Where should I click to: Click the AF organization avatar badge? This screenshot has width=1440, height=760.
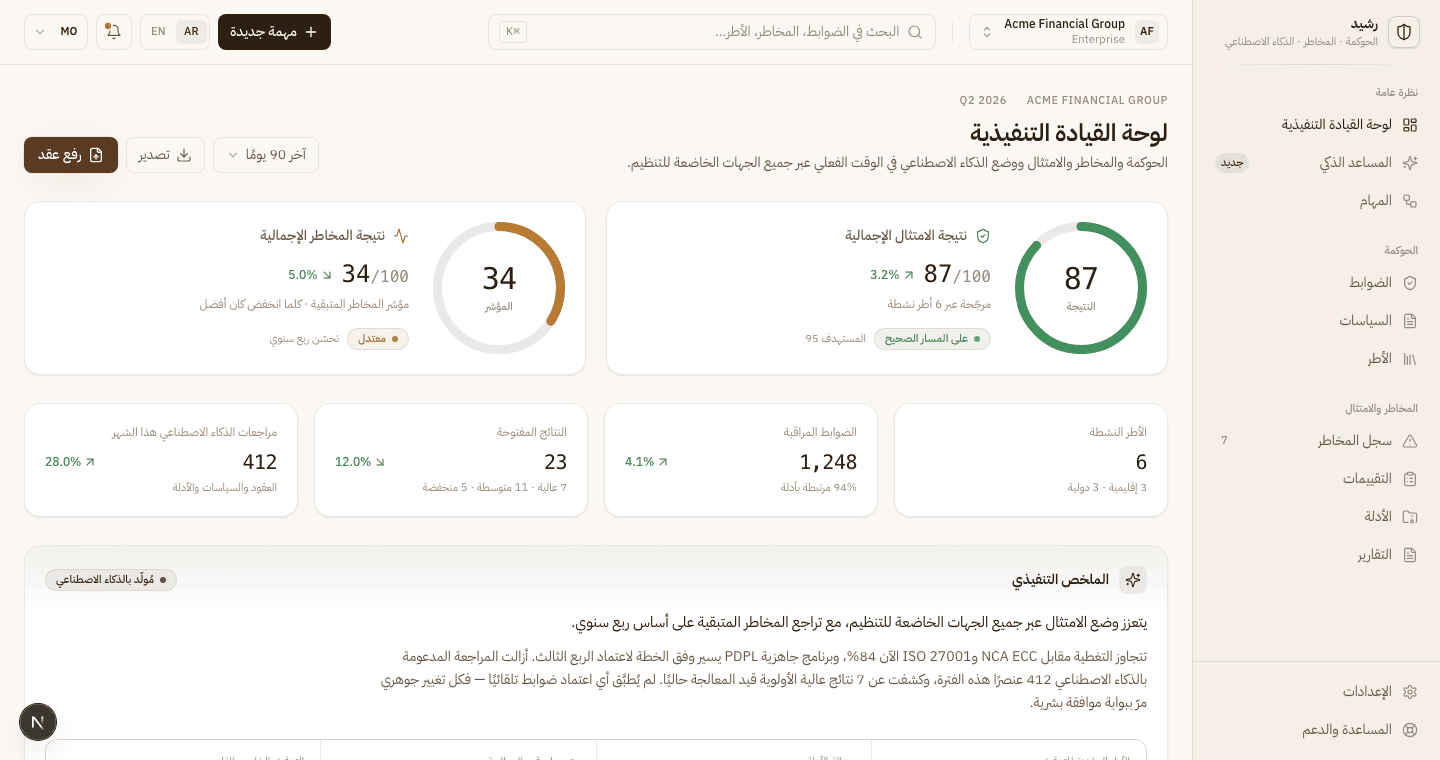pyautogui.click(x=1146, y=32)
